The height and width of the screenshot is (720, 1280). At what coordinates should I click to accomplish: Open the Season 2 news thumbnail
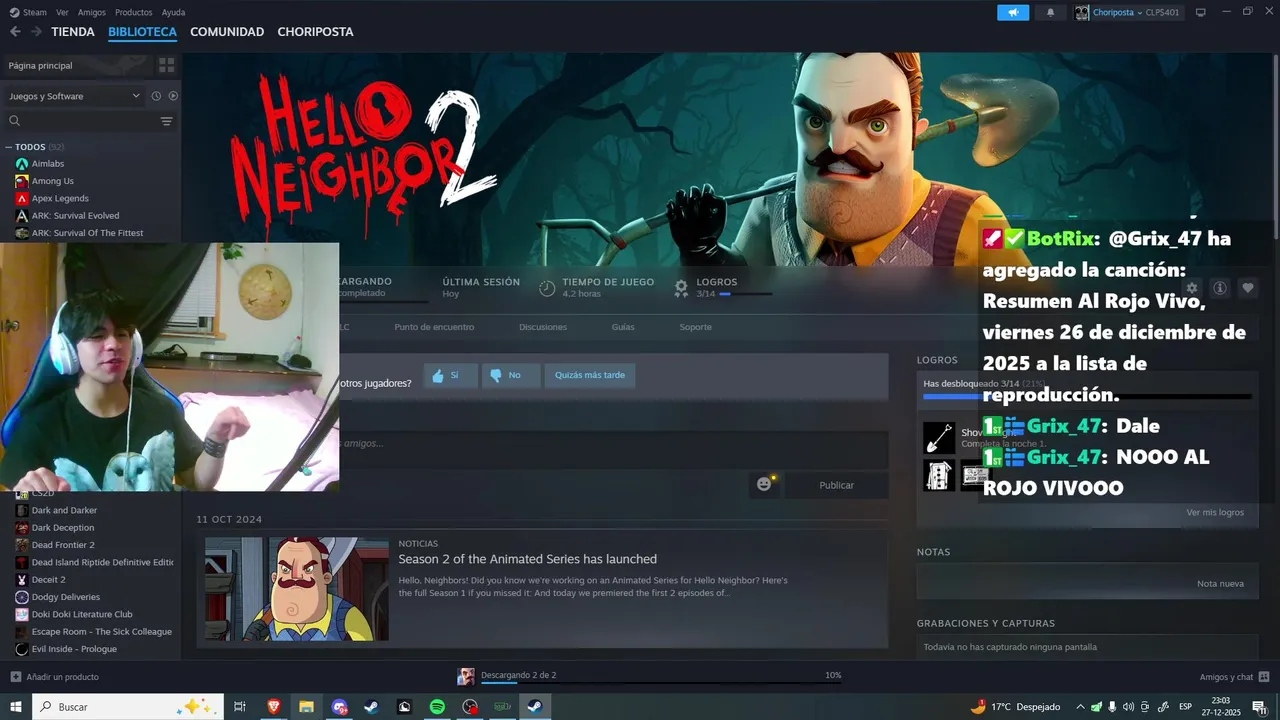click(297, 589)
